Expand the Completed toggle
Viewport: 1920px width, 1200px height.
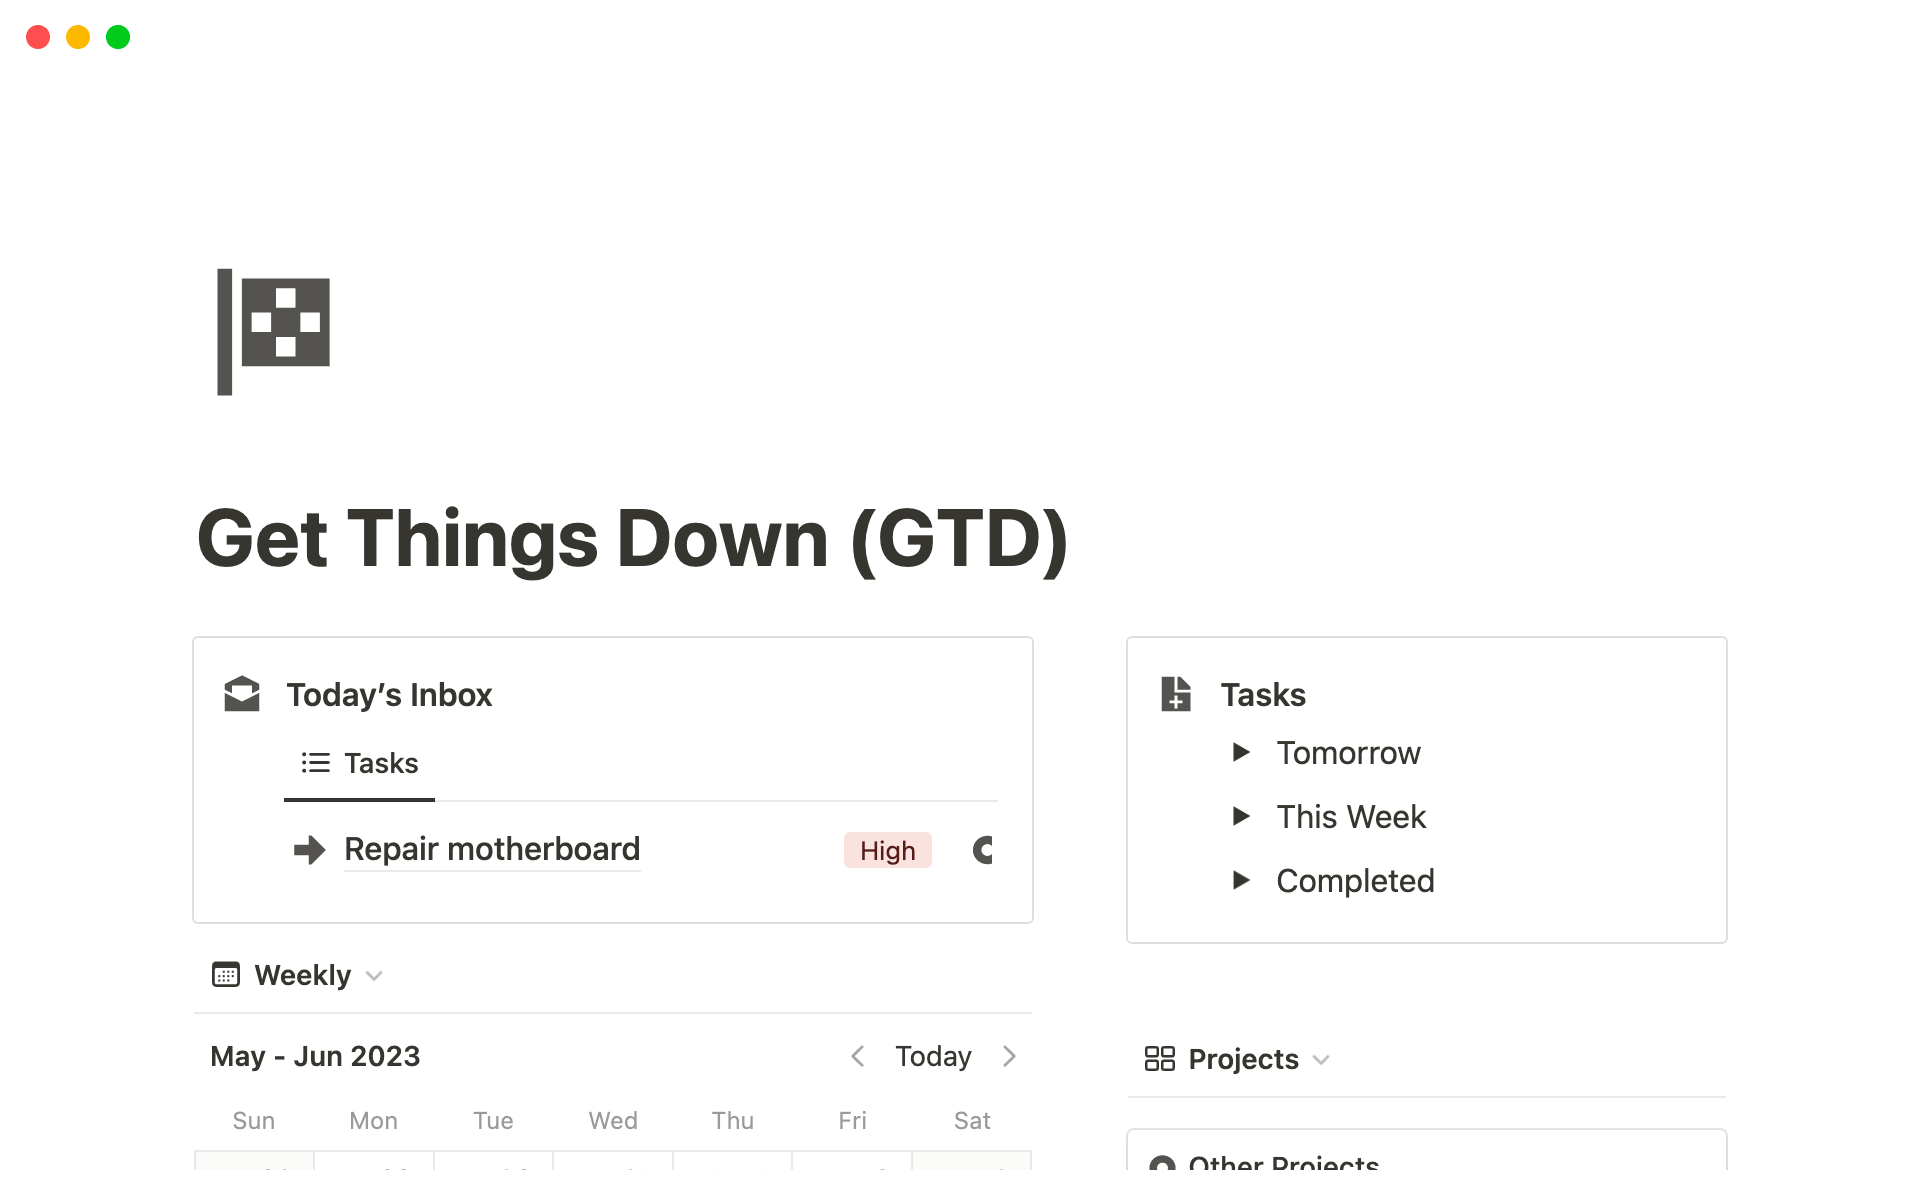[1241, 880]
